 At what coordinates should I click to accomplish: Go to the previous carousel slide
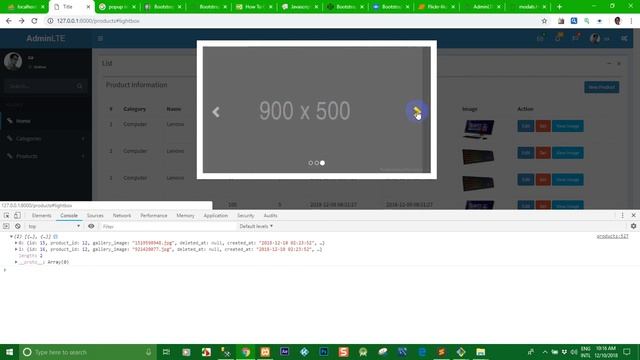point(216,112)
